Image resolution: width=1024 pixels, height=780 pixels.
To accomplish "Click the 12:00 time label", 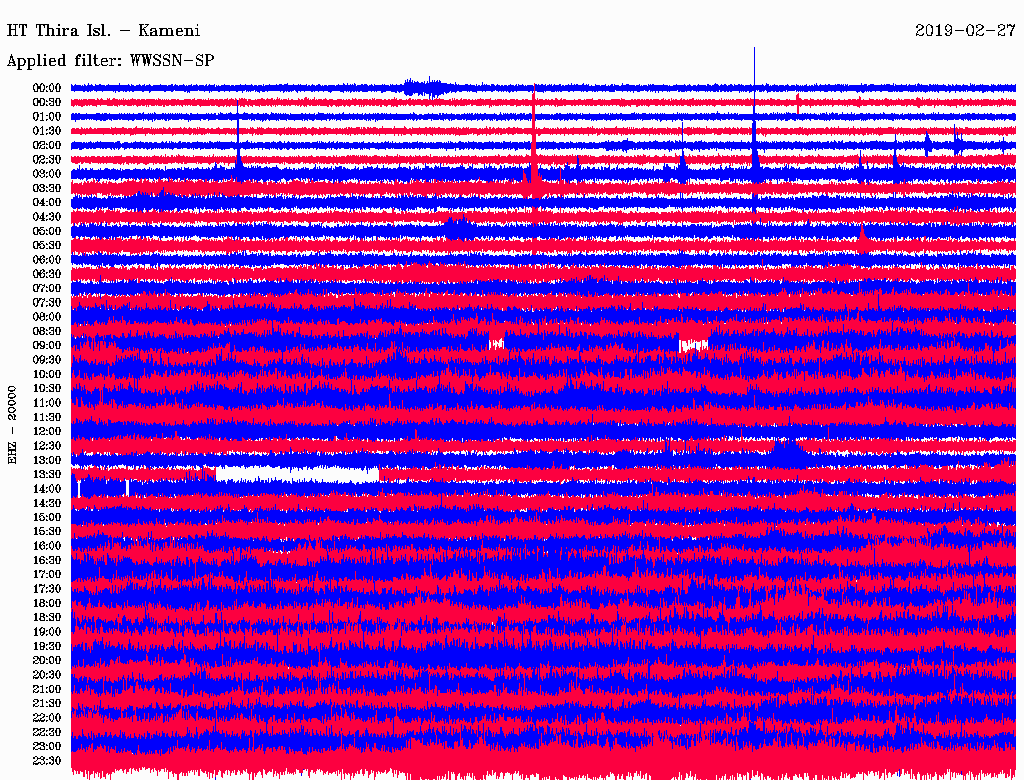I will tap(47, 431).
